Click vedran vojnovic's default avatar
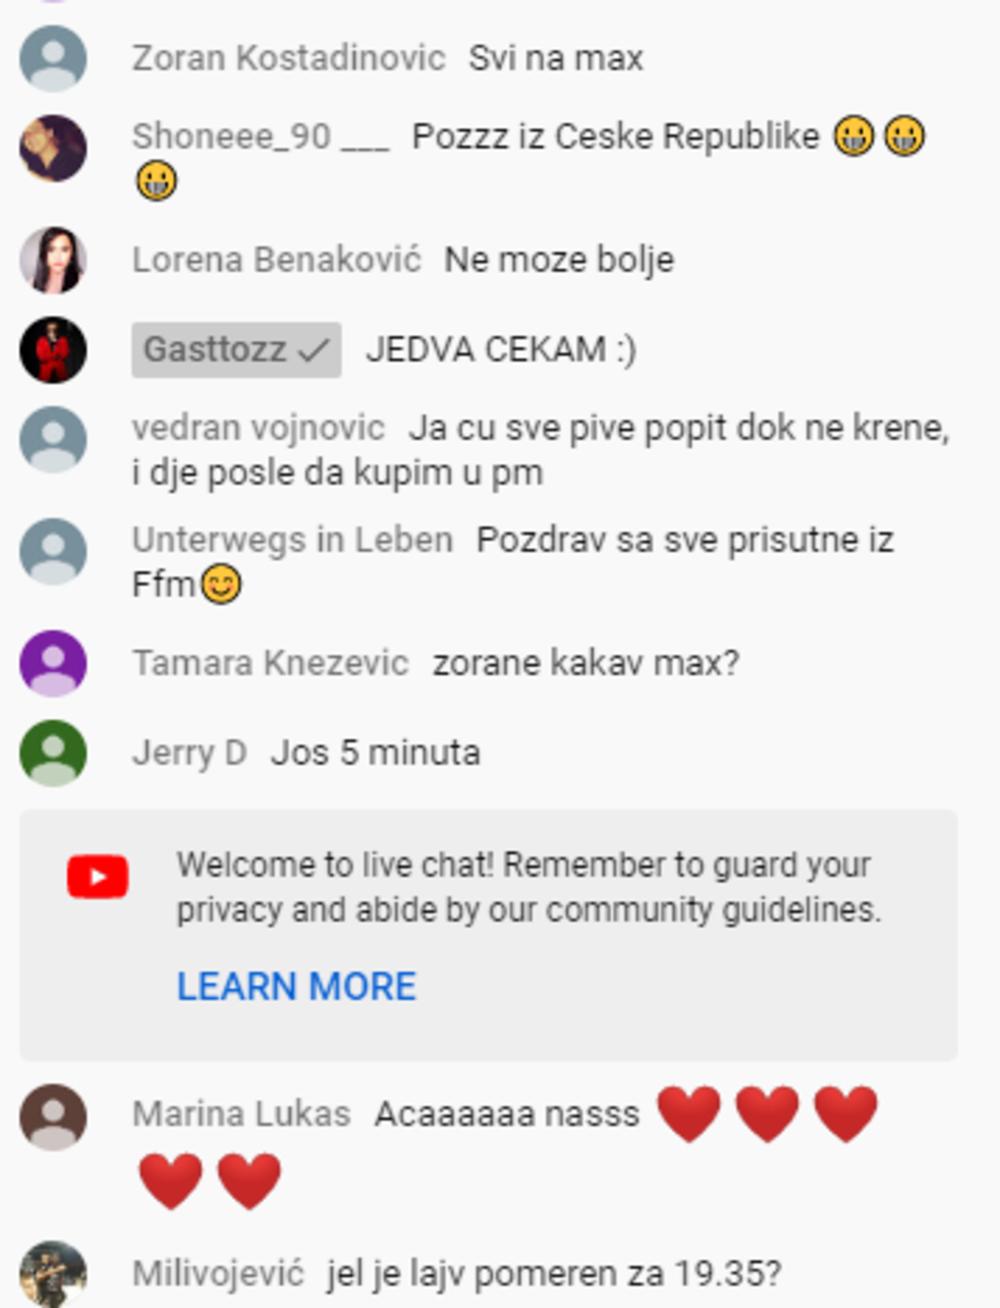This screenshot has height=1308, width=1000. click(x=53, y=439)
